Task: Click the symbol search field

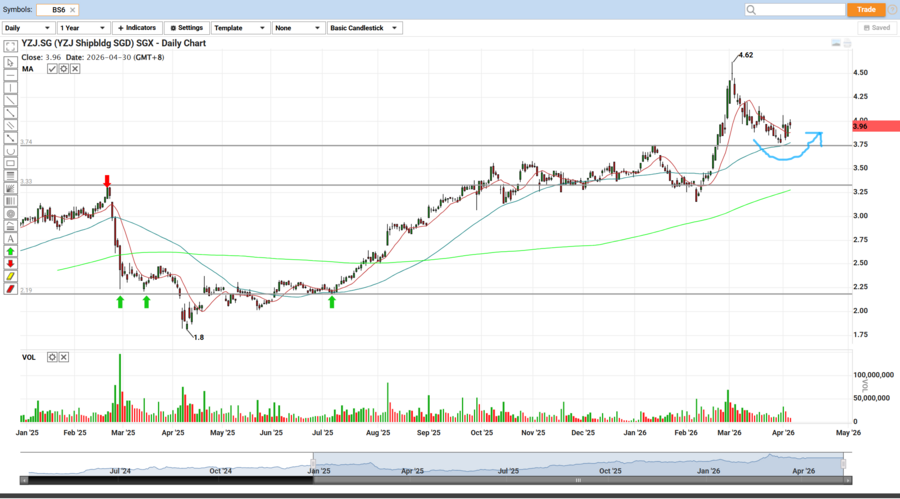Action: [793, 9]
